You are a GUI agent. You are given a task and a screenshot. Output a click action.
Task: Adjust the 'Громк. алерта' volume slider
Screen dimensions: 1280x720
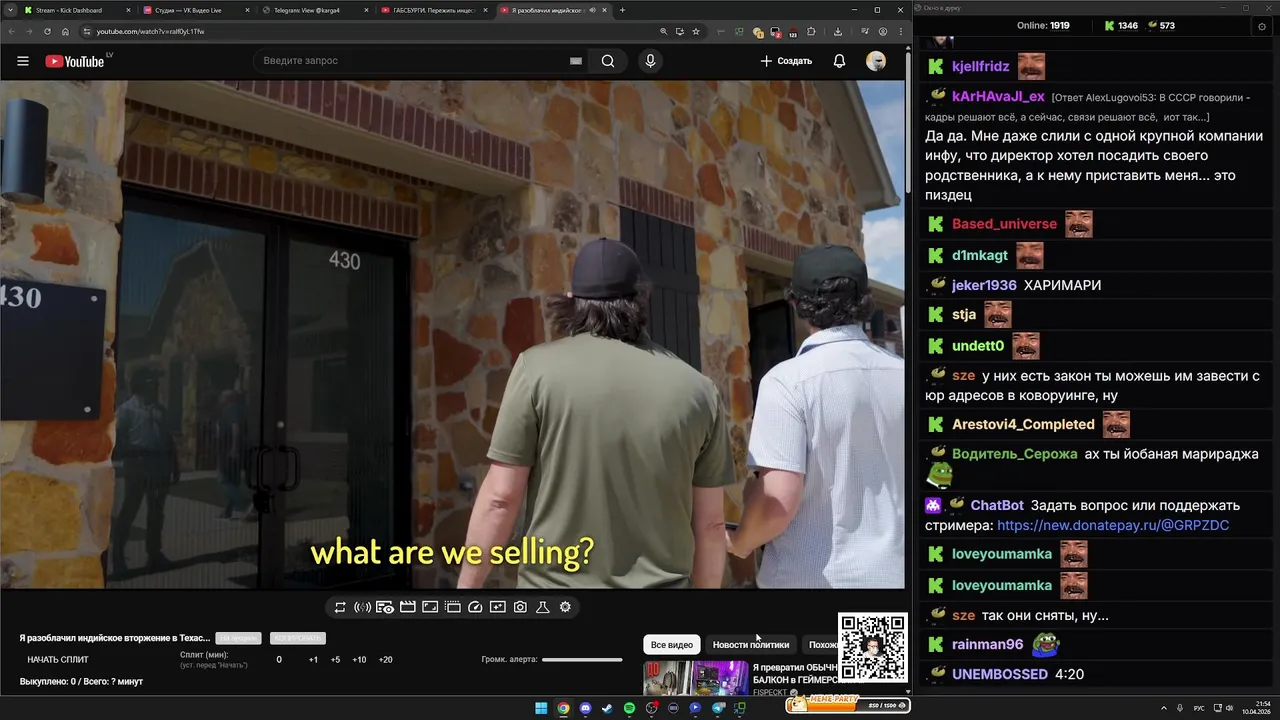pos(582,660)
